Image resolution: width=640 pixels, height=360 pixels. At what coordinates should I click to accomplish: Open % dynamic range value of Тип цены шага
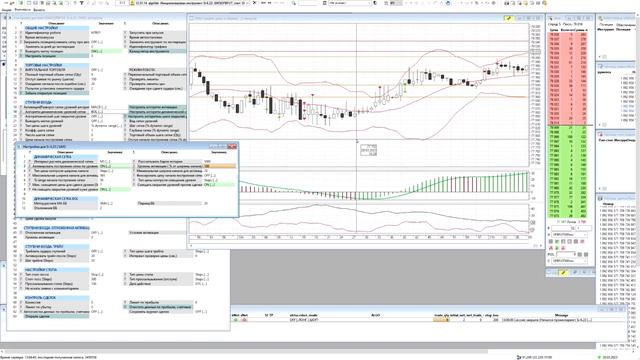point(106,126)
